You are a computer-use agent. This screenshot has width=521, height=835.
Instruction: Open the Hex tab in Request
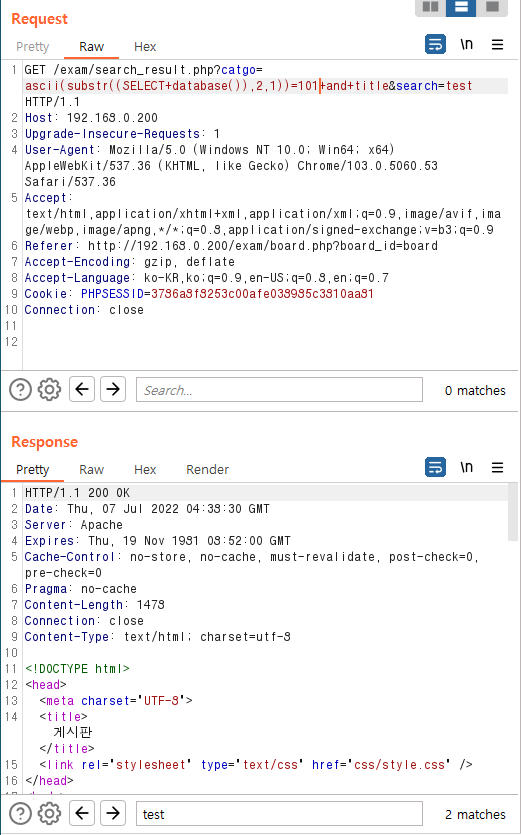145,47
